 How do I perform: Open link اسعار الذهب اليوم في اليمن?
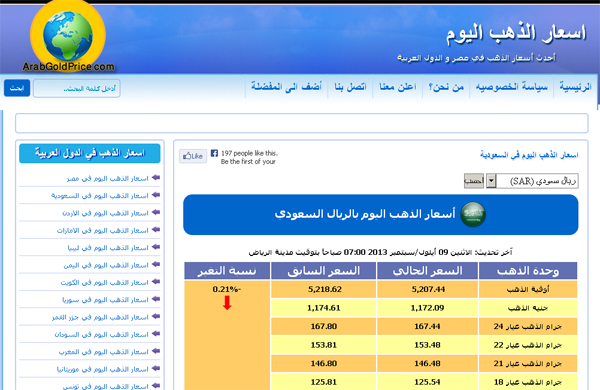coord(106,265)
